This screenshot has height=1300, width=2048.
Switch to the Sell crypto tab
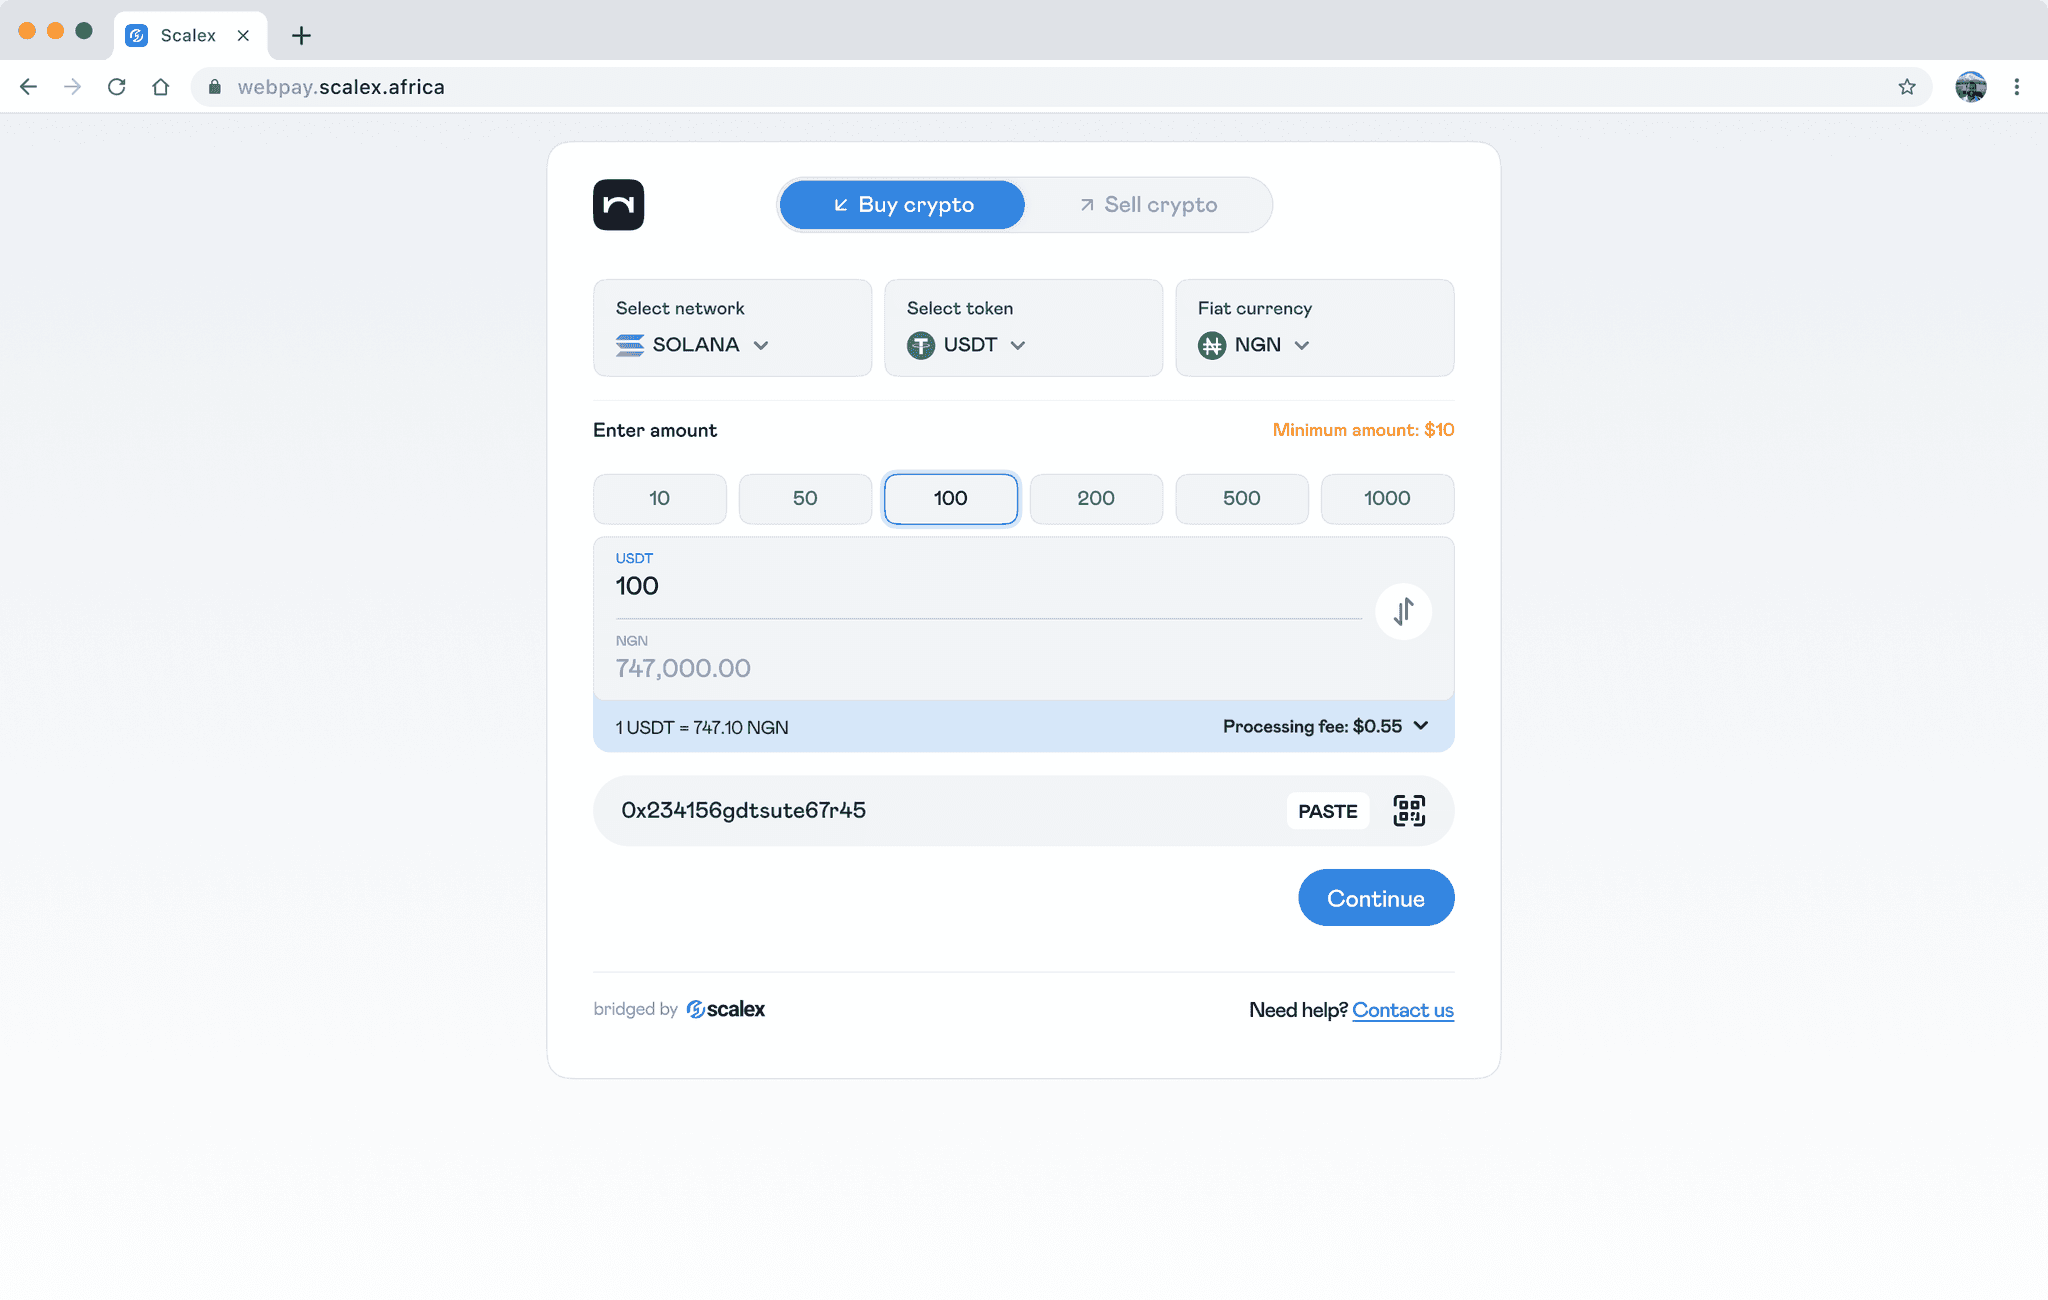pyautogui.click(x=1148, y=205)
